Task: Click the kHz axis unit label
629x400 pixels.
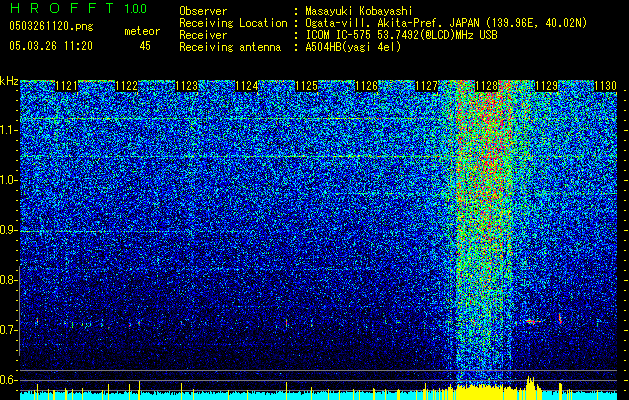Action: (9, 81)
